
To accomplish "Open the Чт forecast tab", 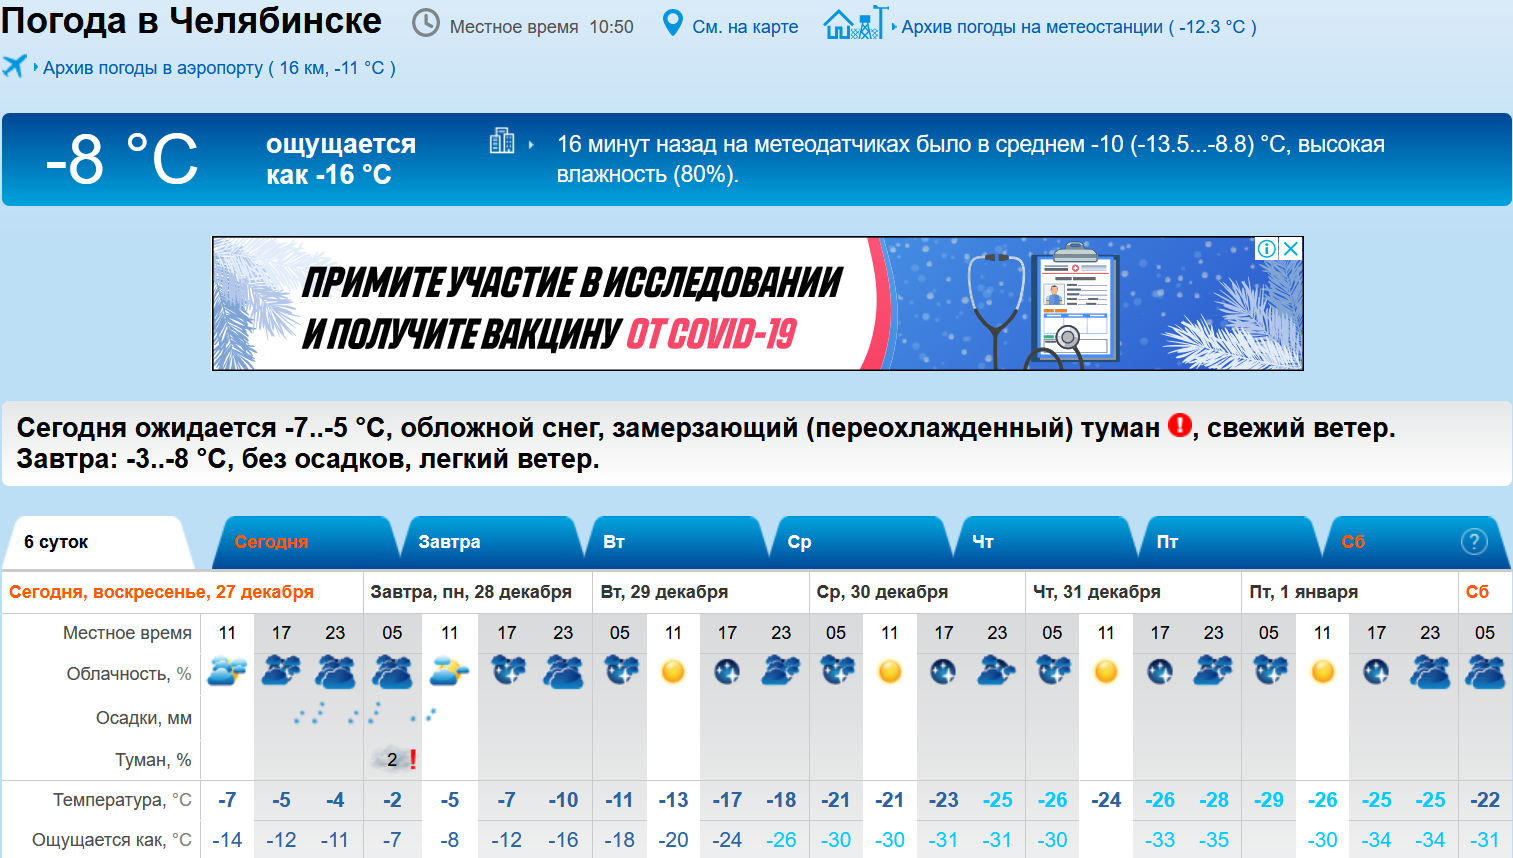I will tap(983, 542).
